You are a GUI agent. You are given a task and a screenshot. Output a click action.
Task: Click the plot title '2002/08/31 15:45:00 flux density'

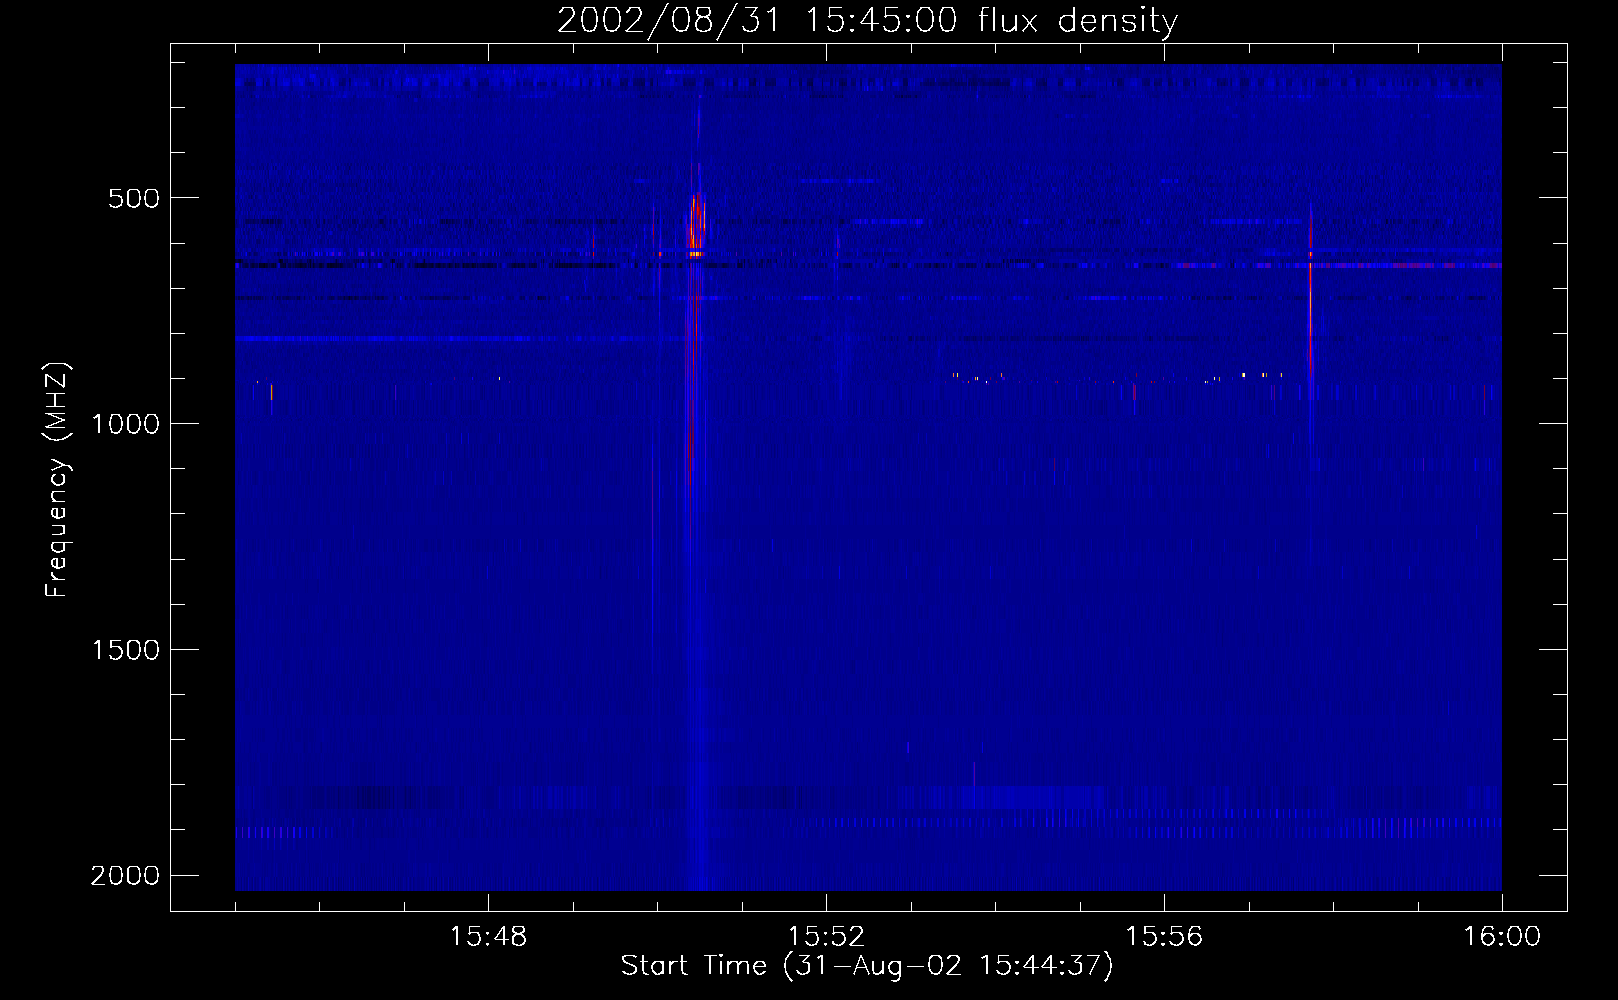(x=867, y=21)
